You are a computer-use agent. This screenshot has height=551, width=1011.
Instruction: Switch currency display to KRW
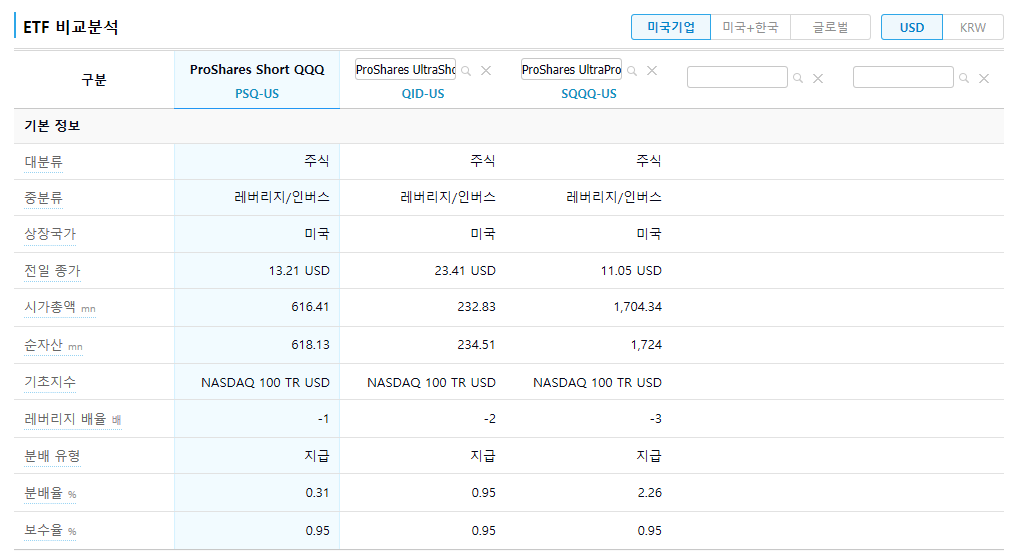click(973, 27)
